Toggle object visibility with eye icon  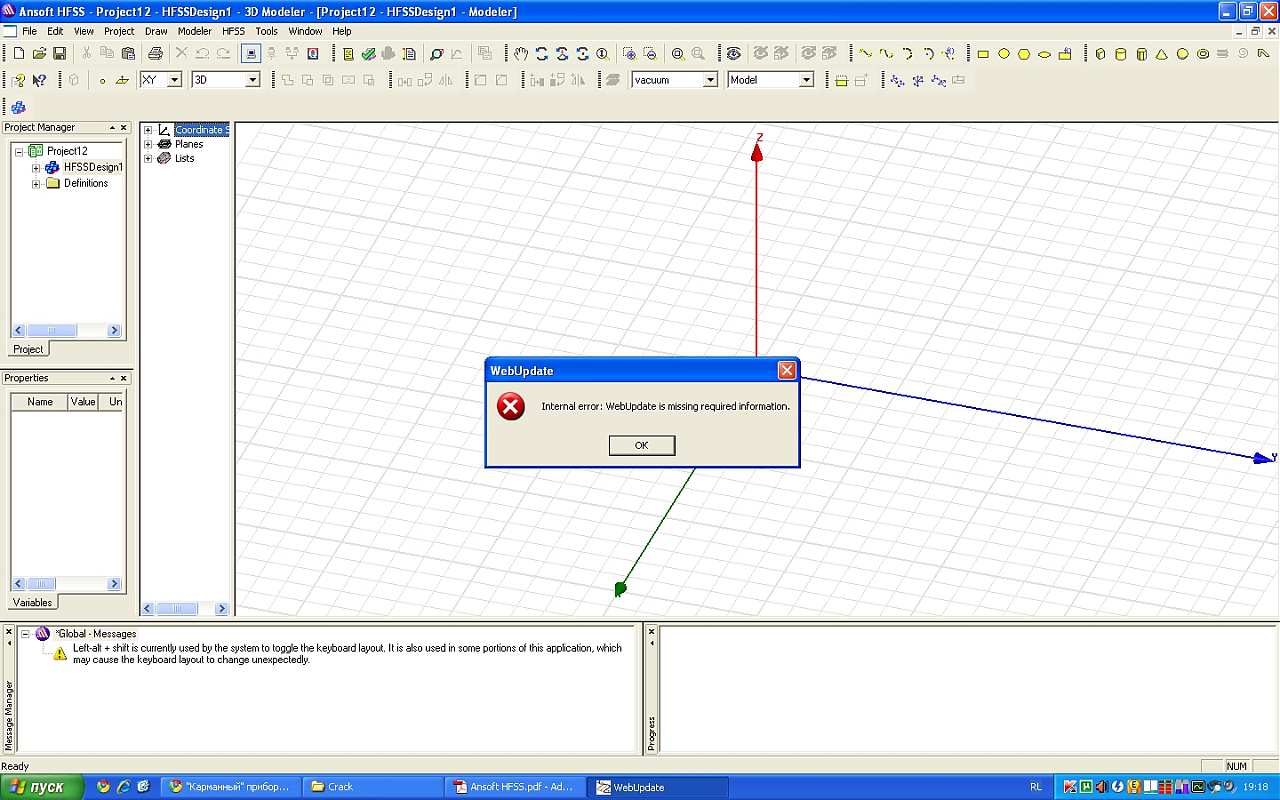[x=733, y=54]
